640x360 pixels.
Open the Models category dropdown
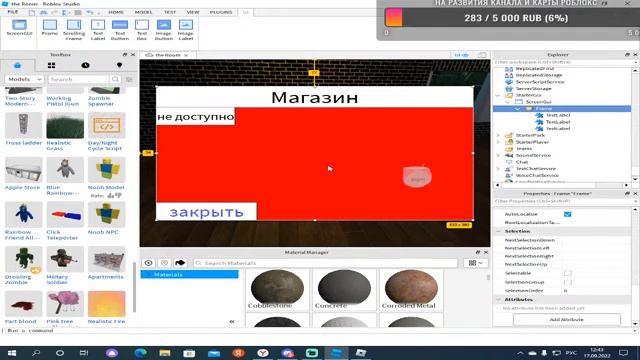tap(24, 79)
